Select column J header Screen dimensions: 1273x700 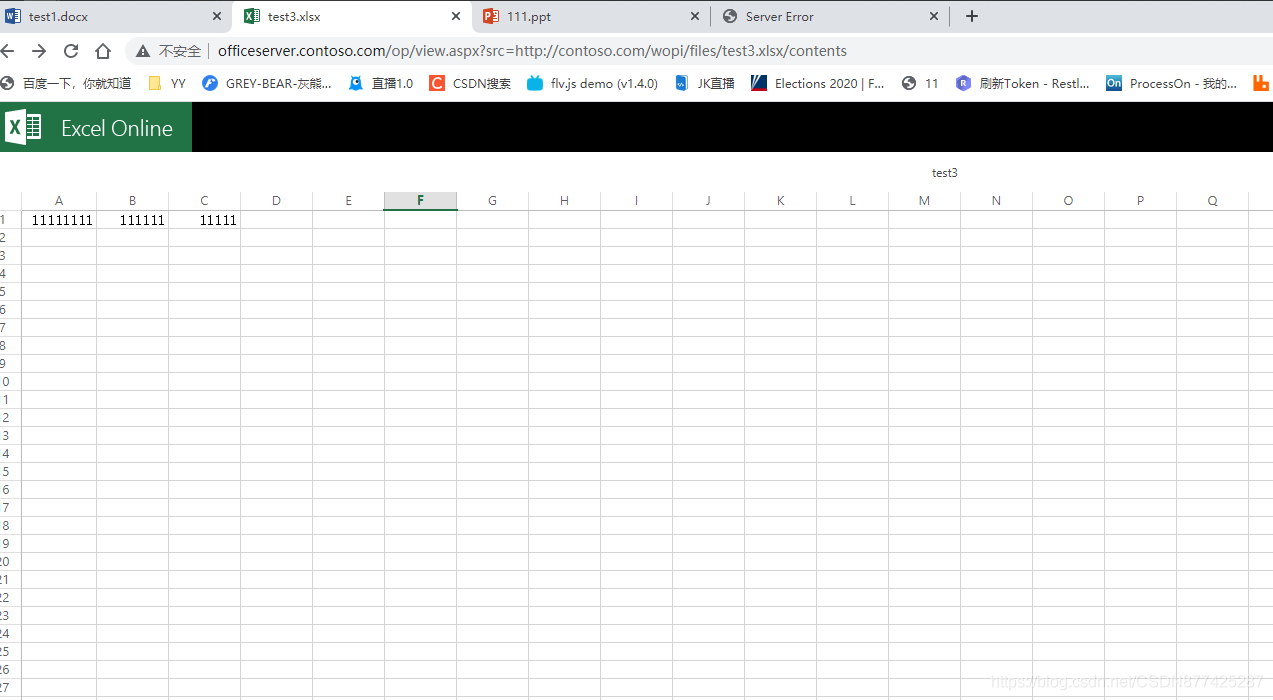coord(708,201)
